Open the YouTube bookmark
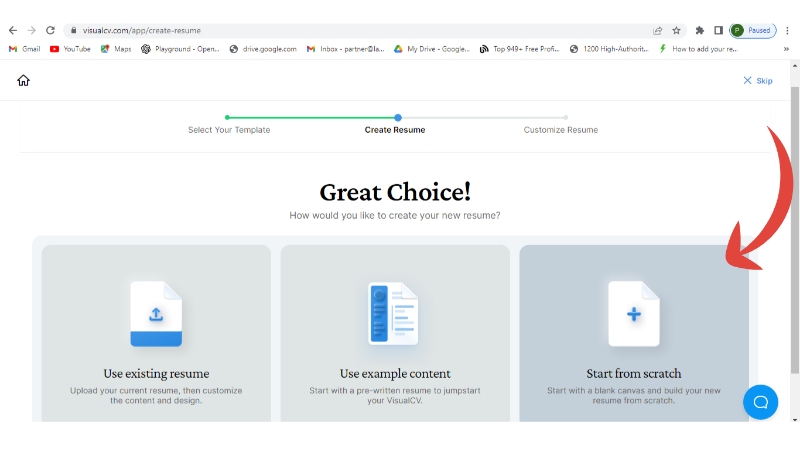Screen dimensions: 800x449 point(70,48)
